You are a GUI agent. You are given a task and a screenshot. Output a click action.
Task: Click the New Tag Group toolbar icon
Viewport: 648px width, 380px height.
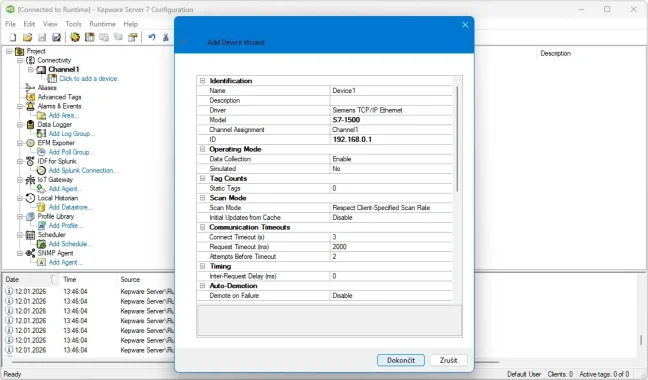click(x=104, y=37)
